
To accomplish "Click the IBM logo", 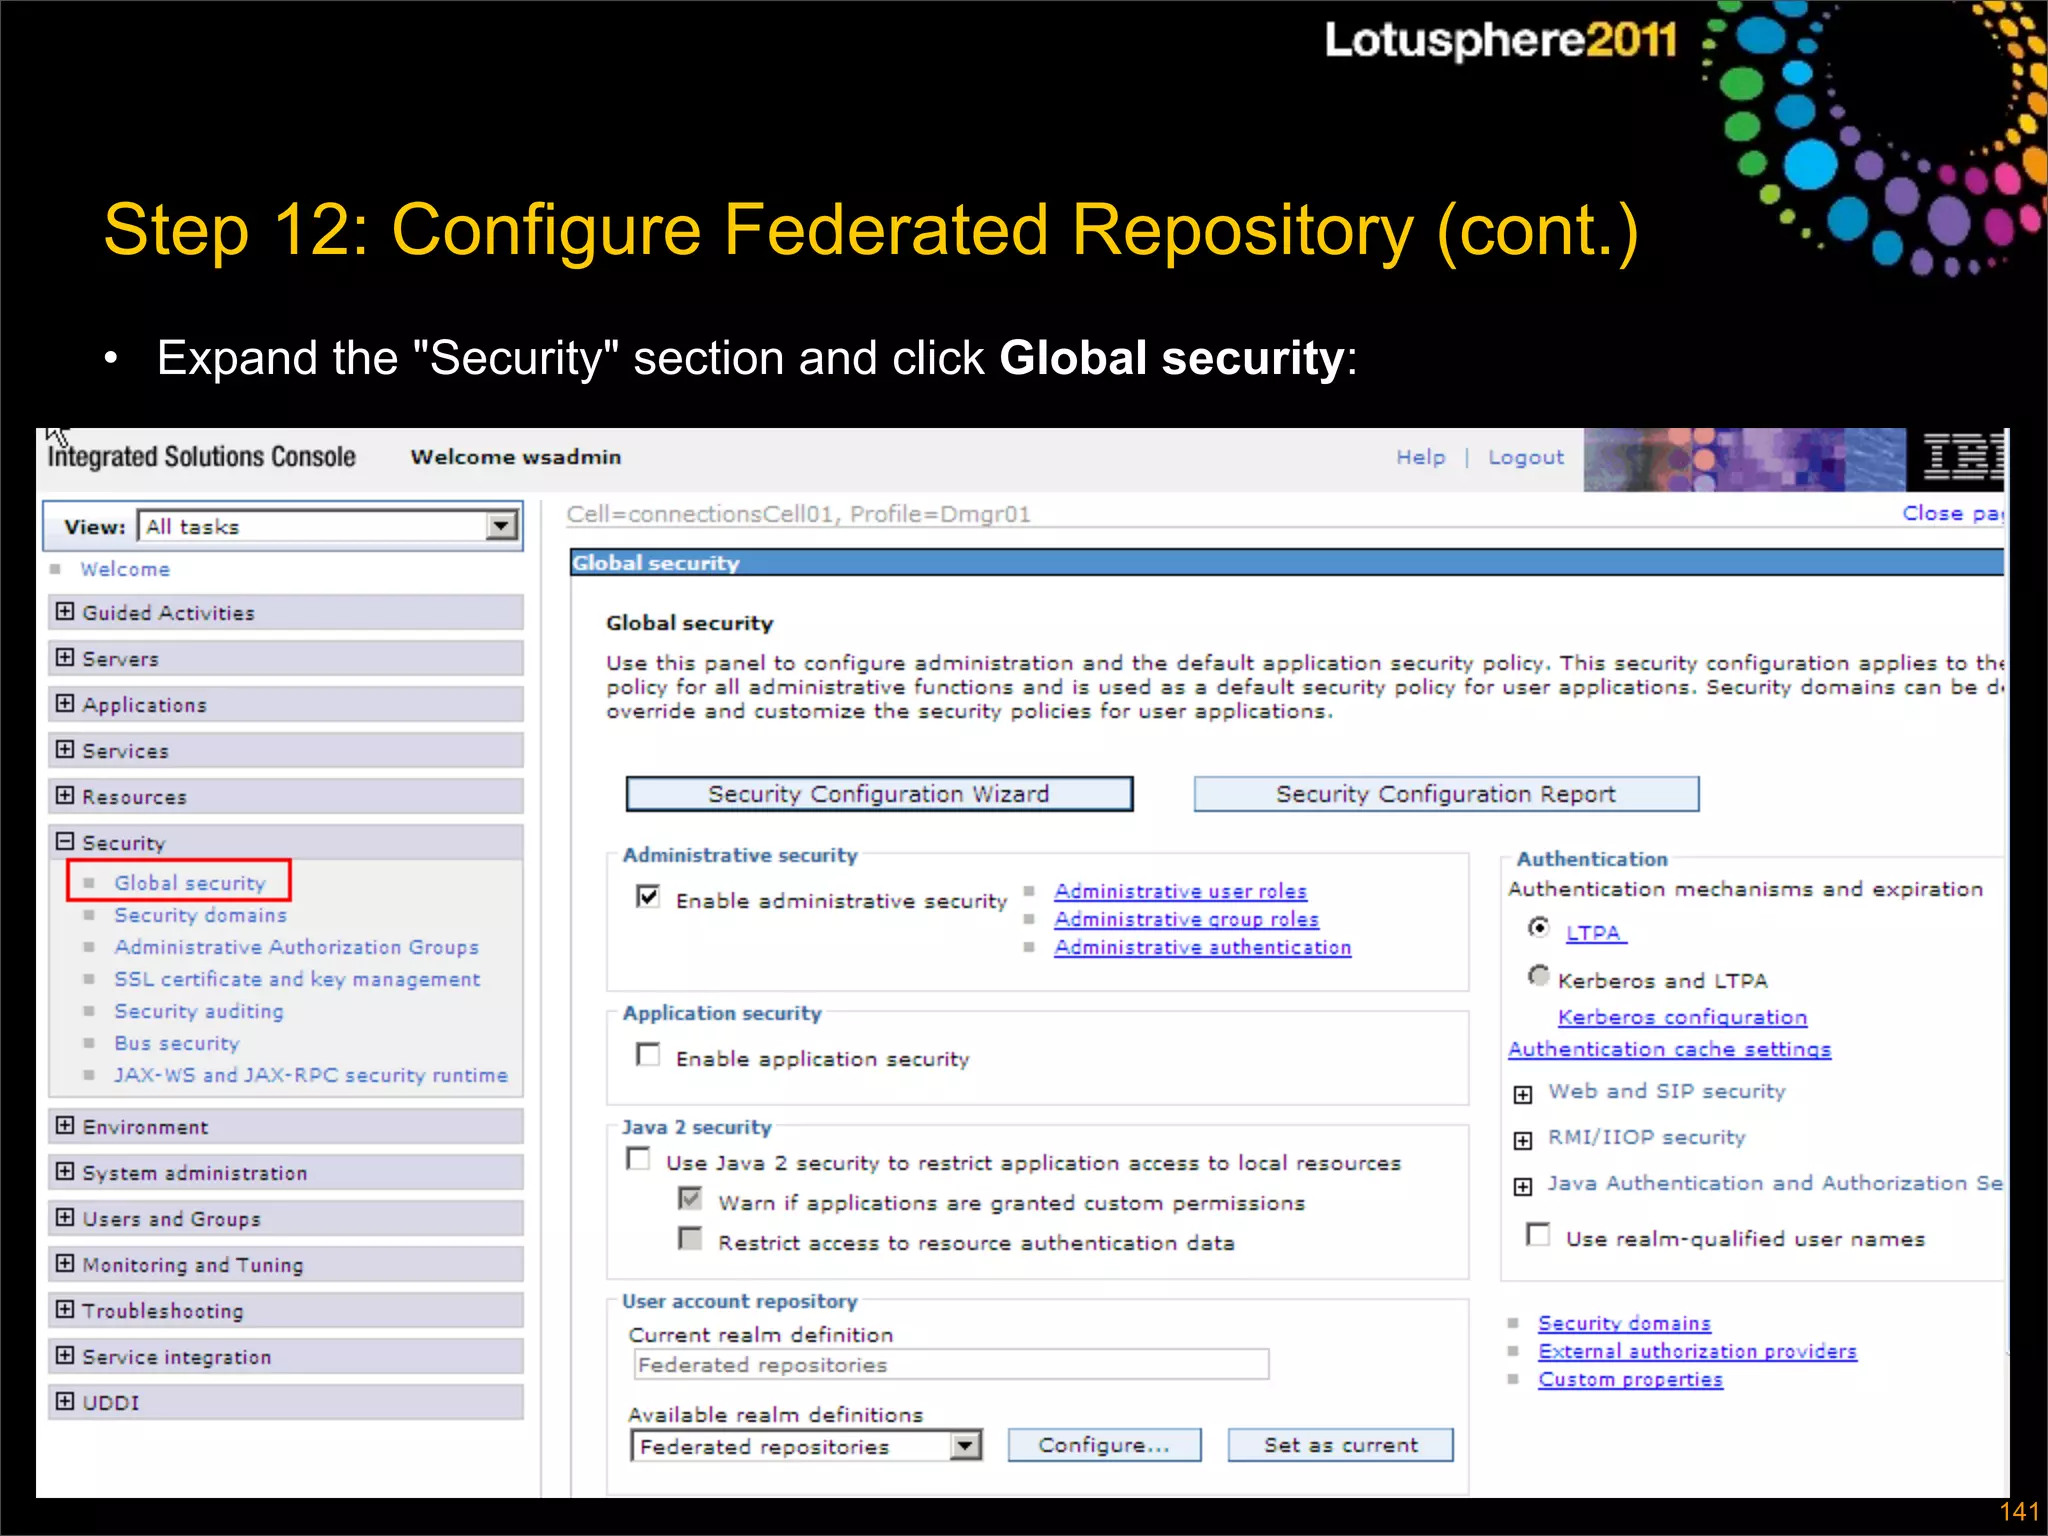I will 1963,459.
